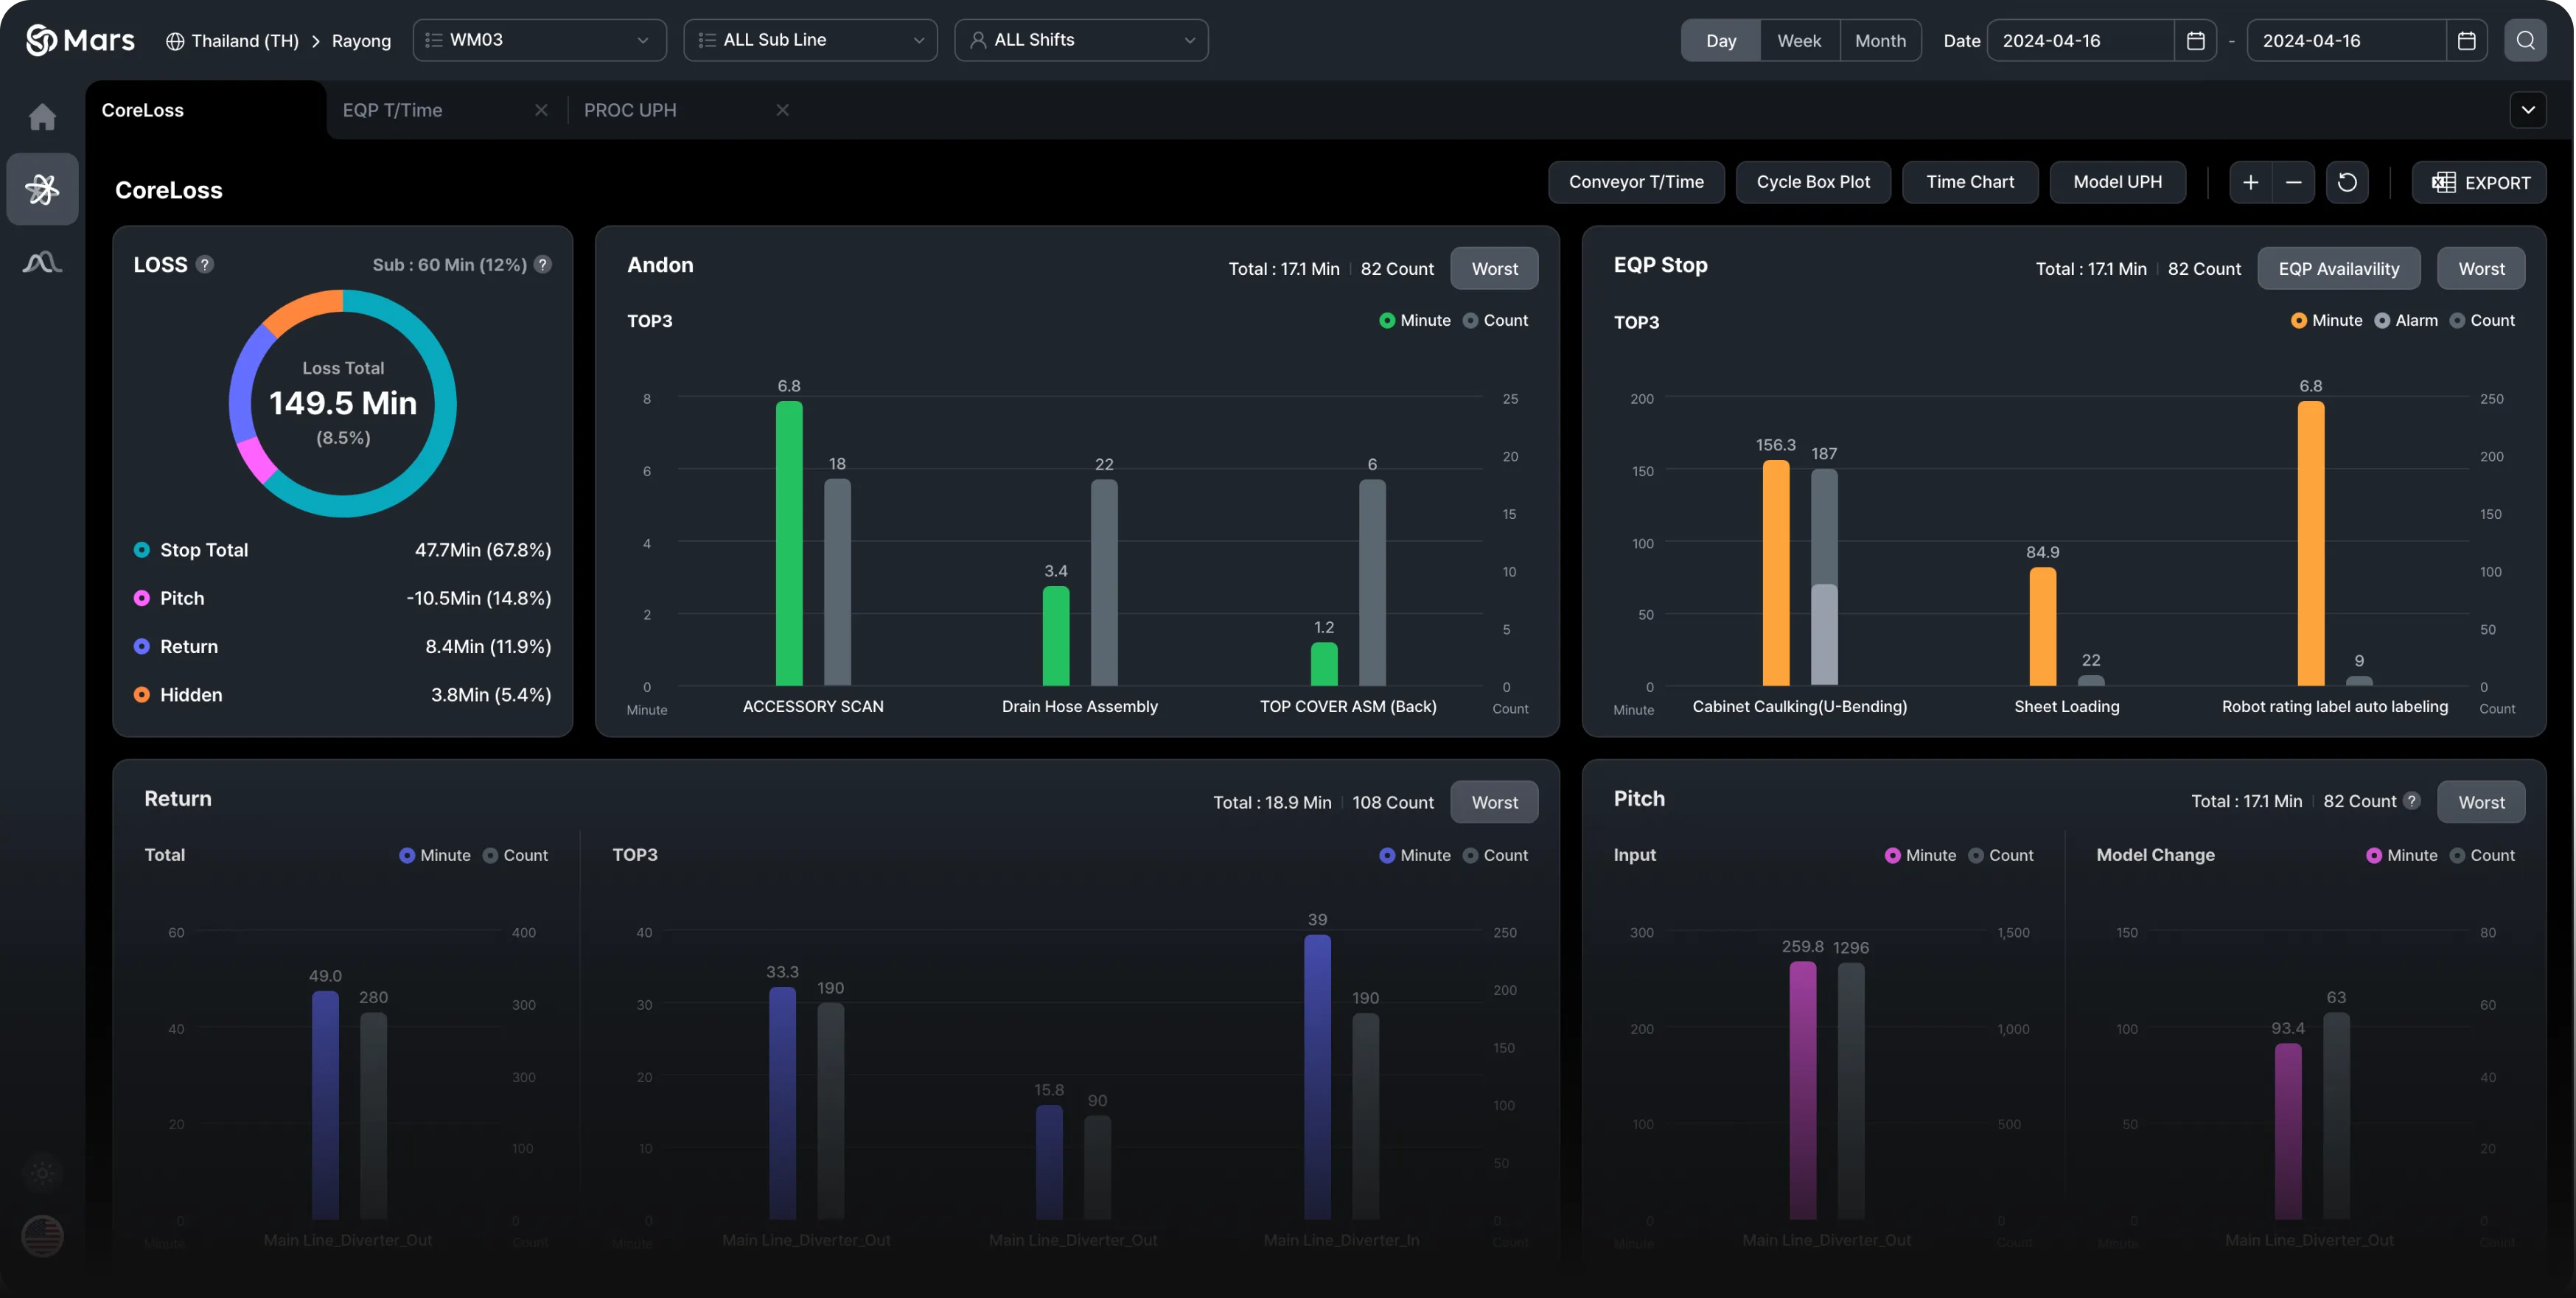
Task: Click the search magnifier button
Action: tap(2525, 41)
